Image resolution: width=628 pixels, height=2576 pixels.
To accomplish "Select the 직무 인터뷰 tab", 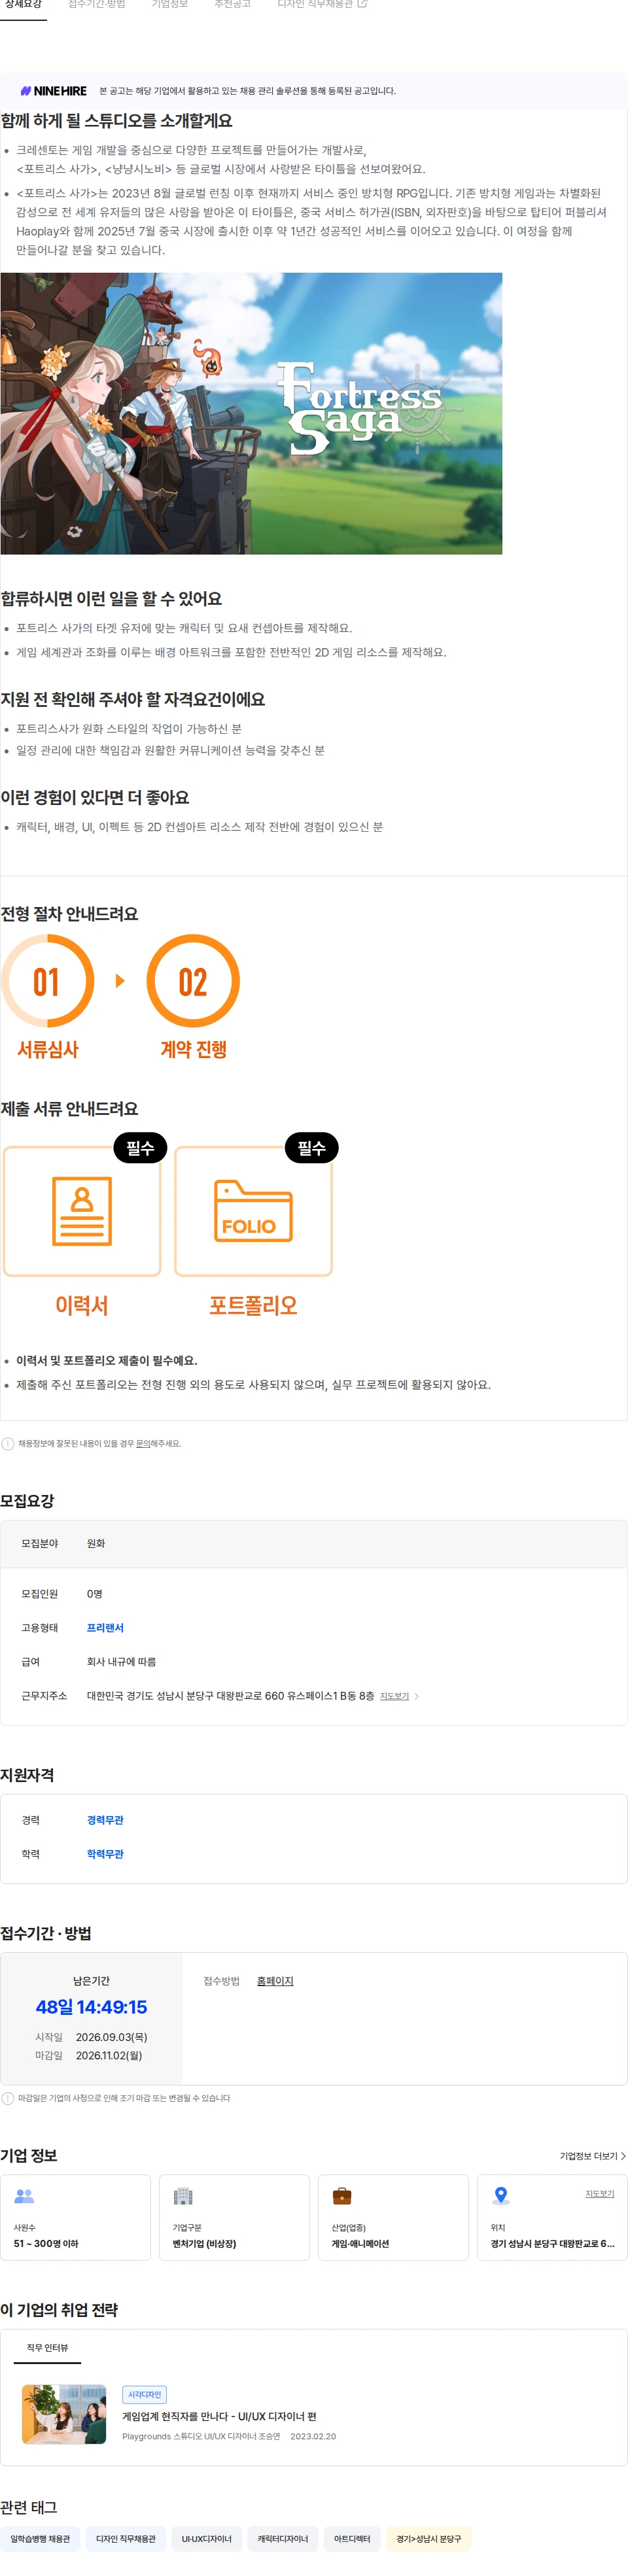I will click(x=47, y=2348).
